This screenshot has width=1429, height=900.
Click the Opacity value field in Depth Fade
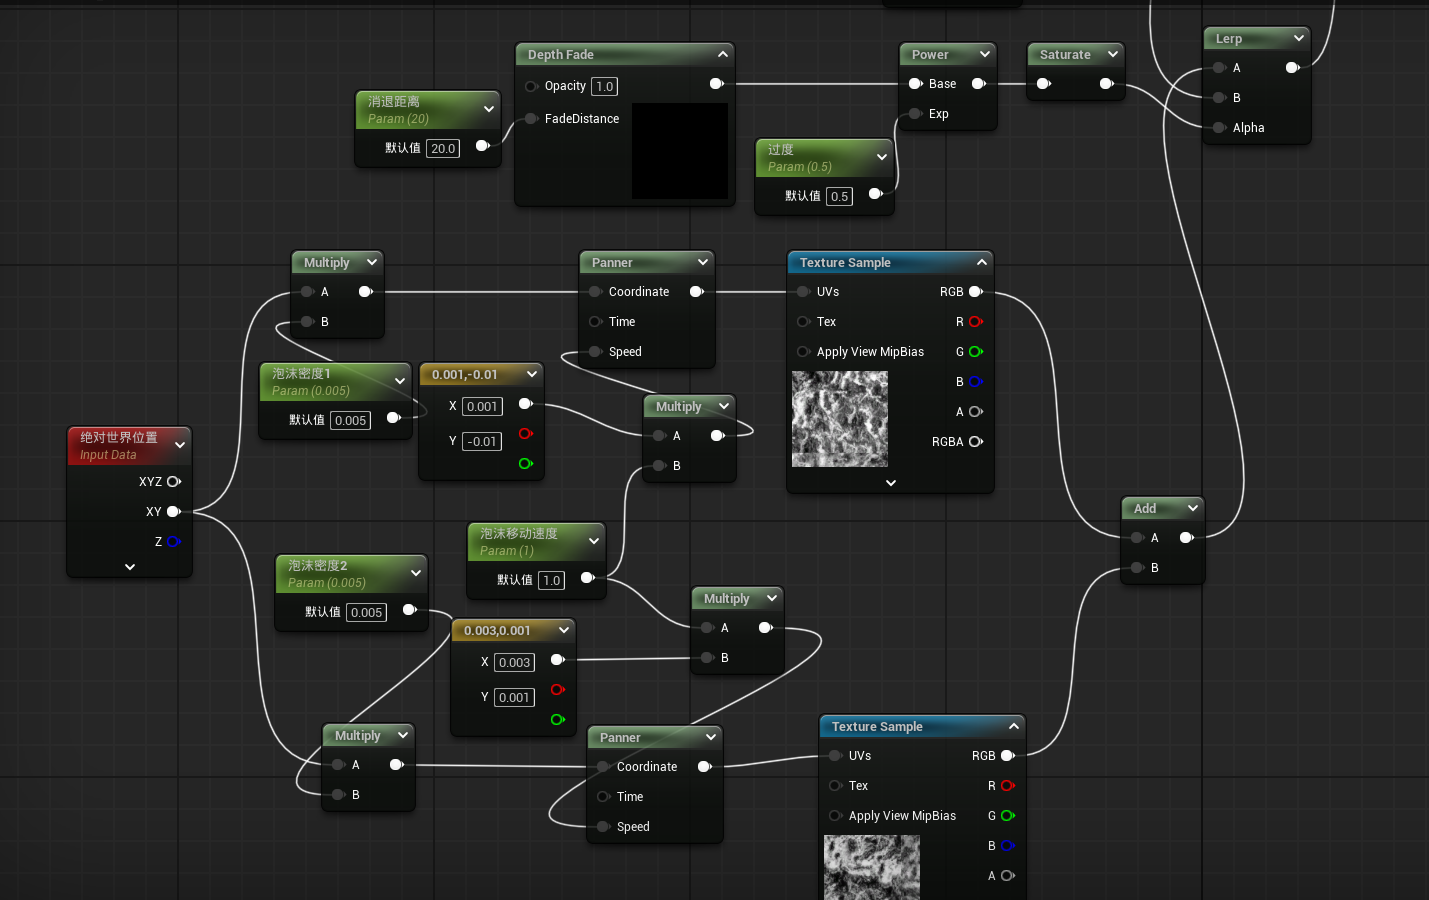604,87
